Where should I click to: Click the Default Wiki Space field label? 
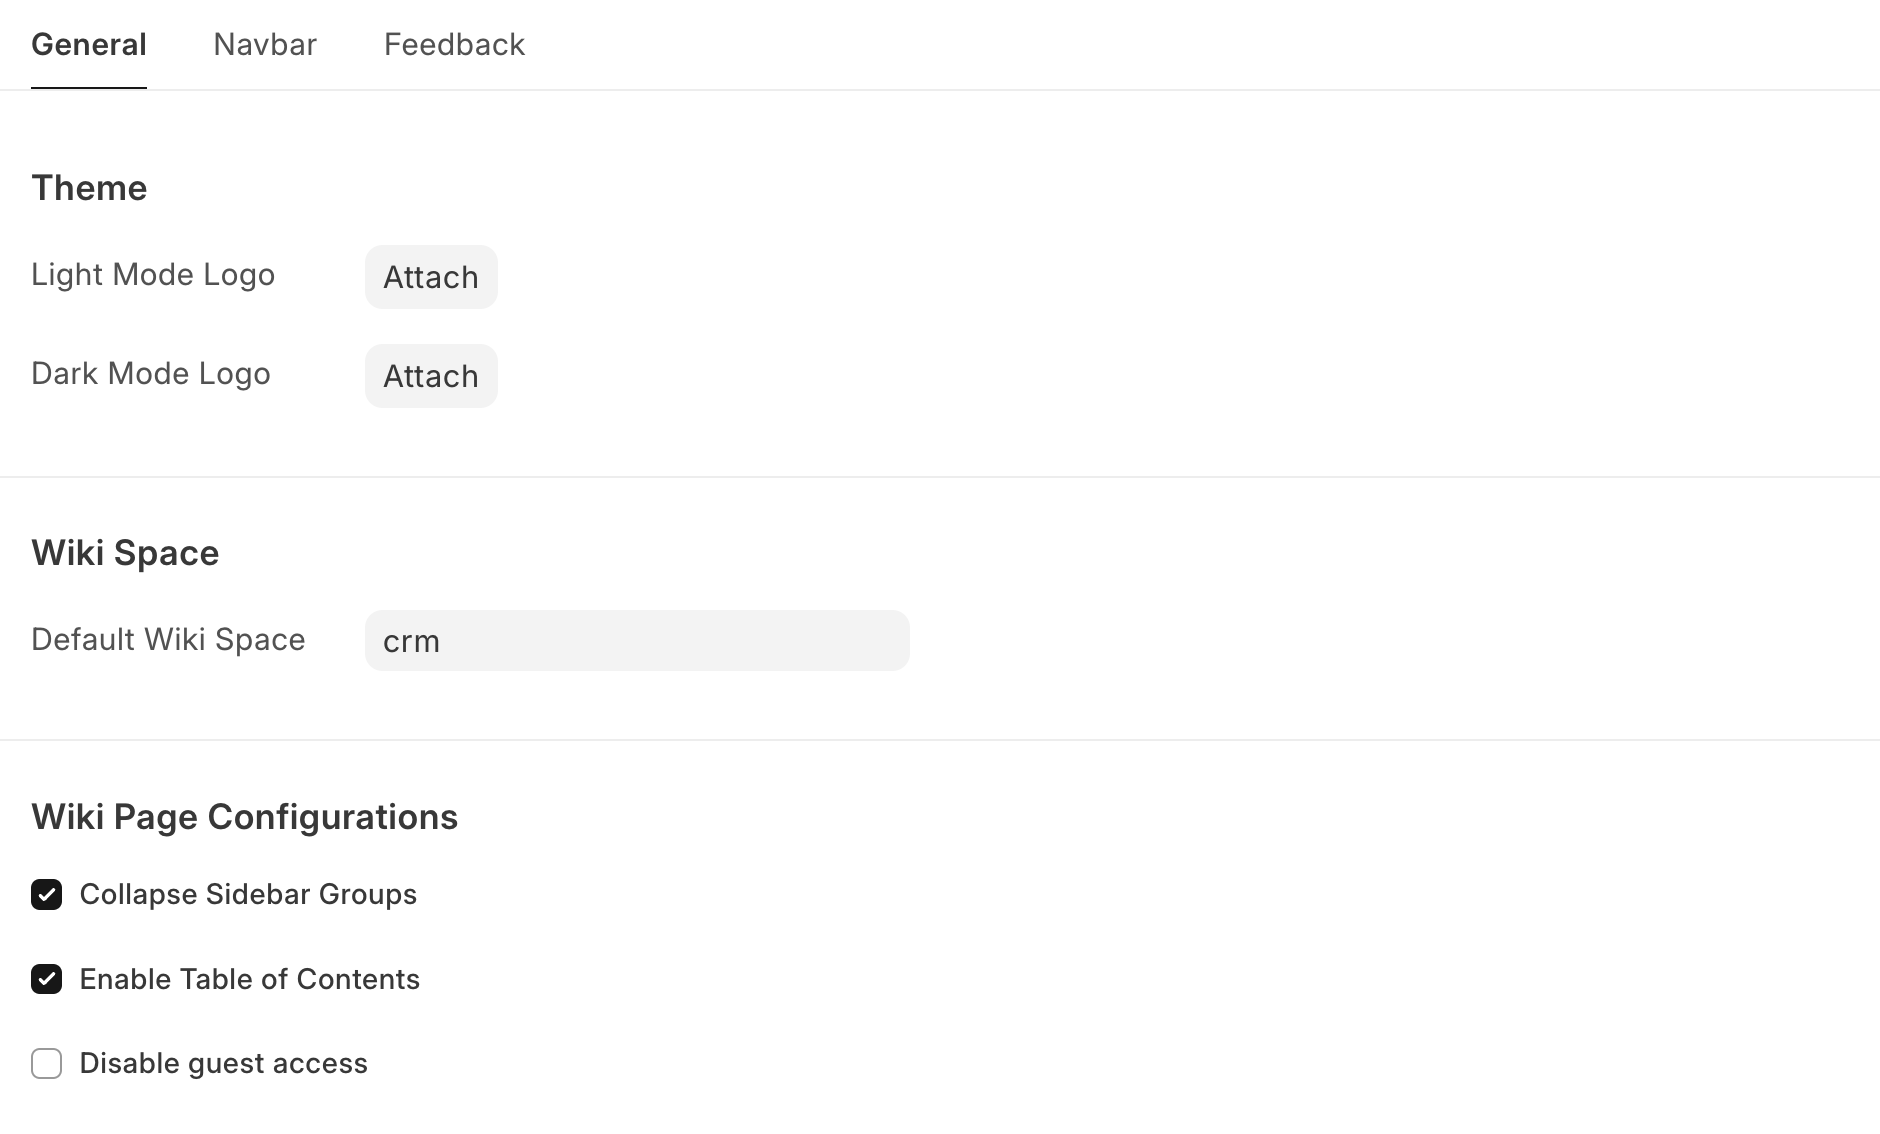168,640
